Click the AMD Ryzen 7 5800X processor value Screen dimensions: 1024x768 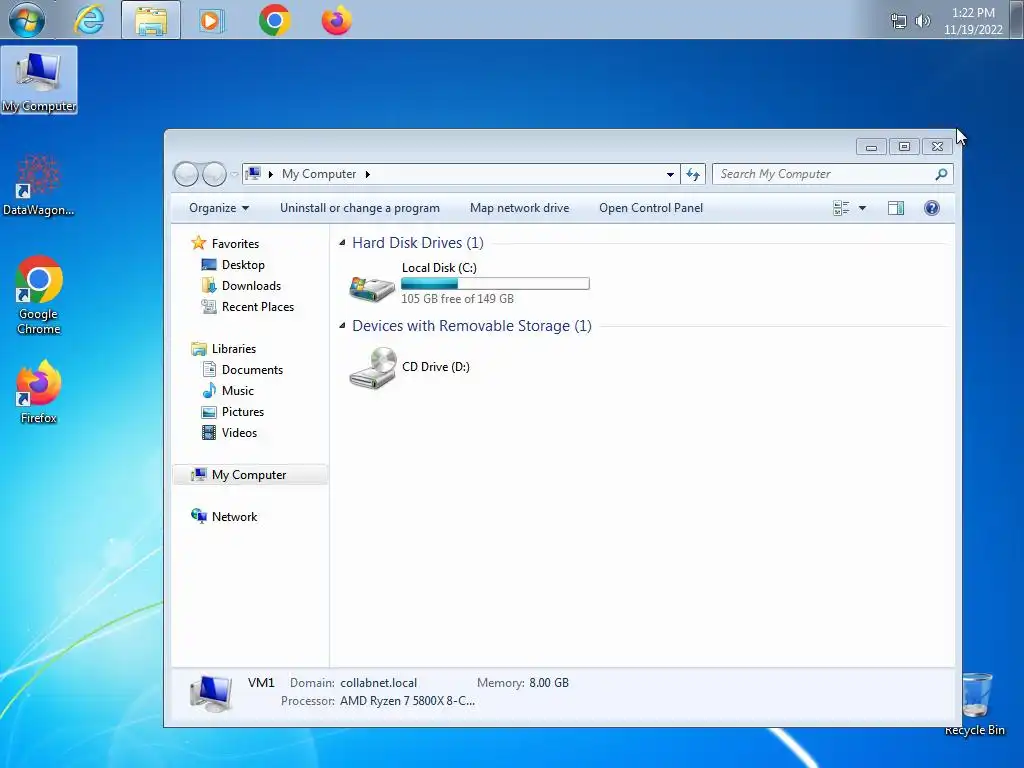tap(408, 701)
